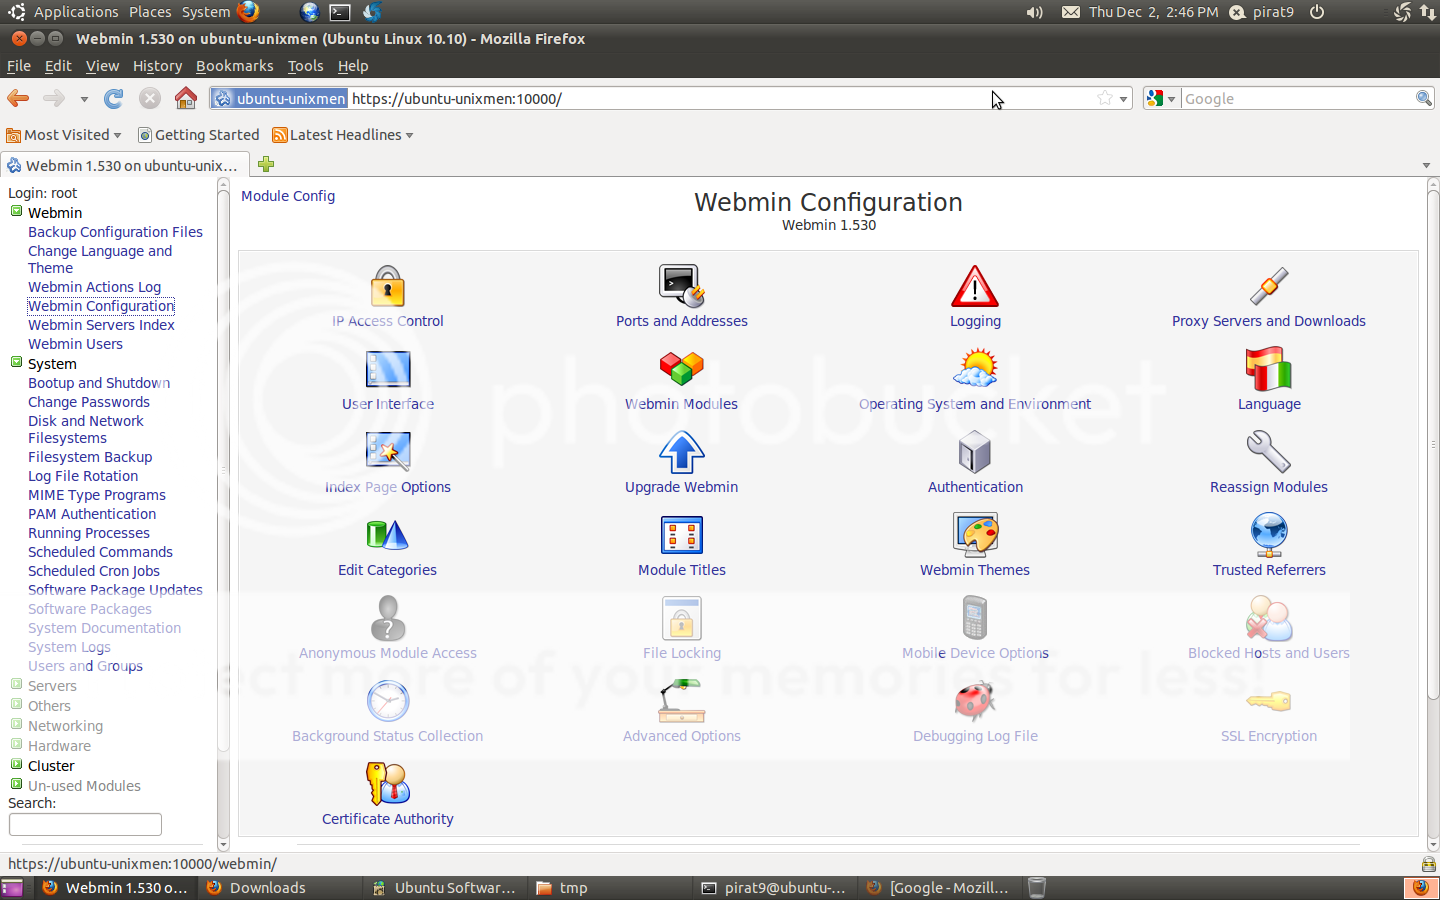Click the volume icon in system tray

(x=1035, y=12)
